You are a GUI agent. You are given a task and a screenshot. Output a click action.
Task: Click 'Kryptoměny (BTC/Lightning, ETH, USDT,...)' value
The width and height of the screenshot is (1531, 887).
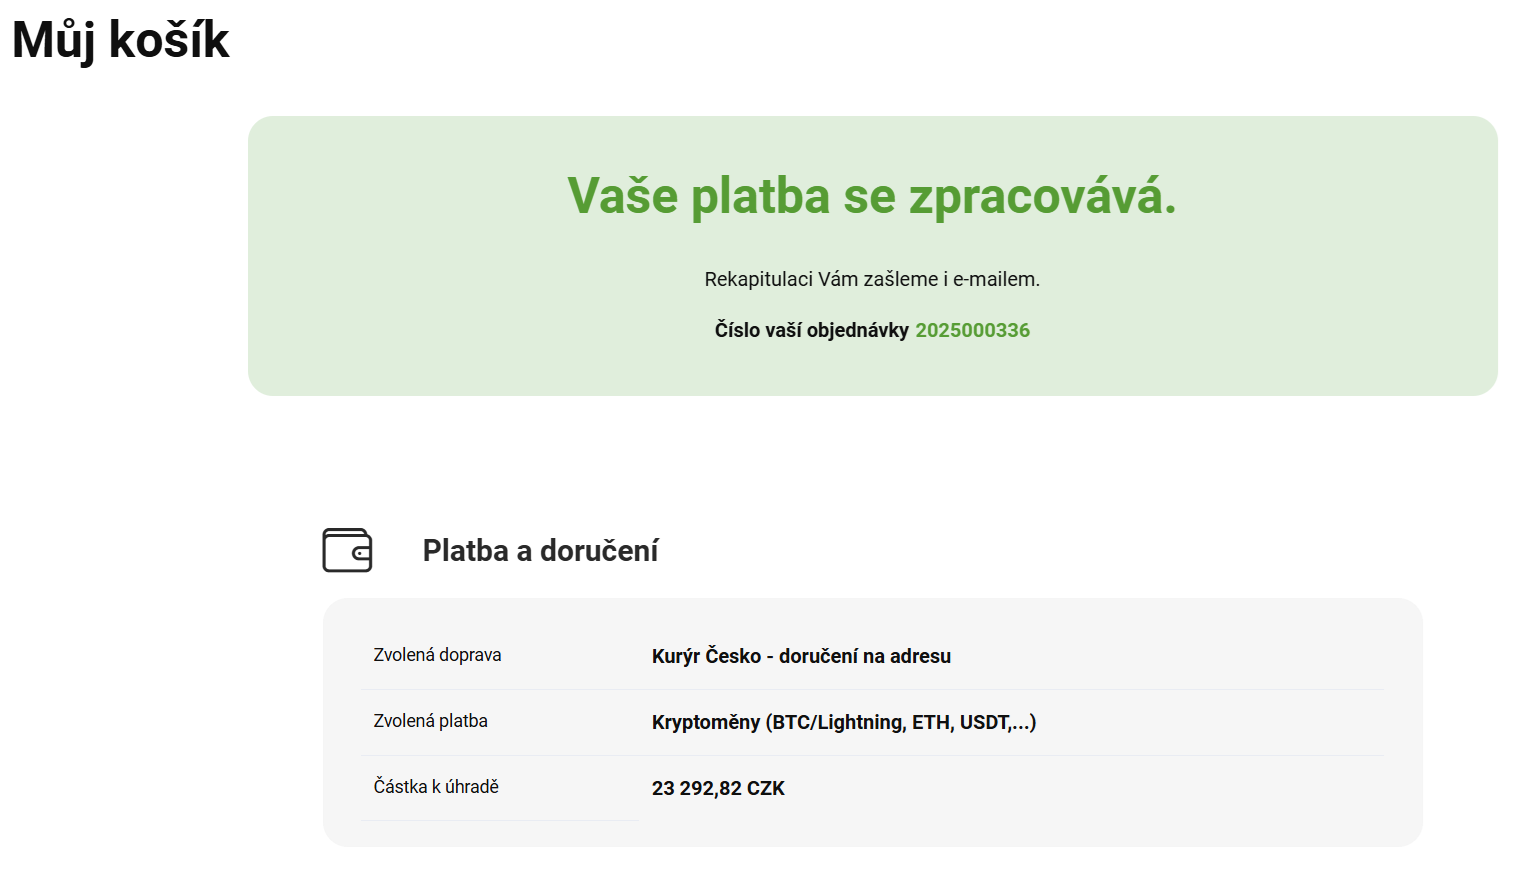tap(844, 722)
